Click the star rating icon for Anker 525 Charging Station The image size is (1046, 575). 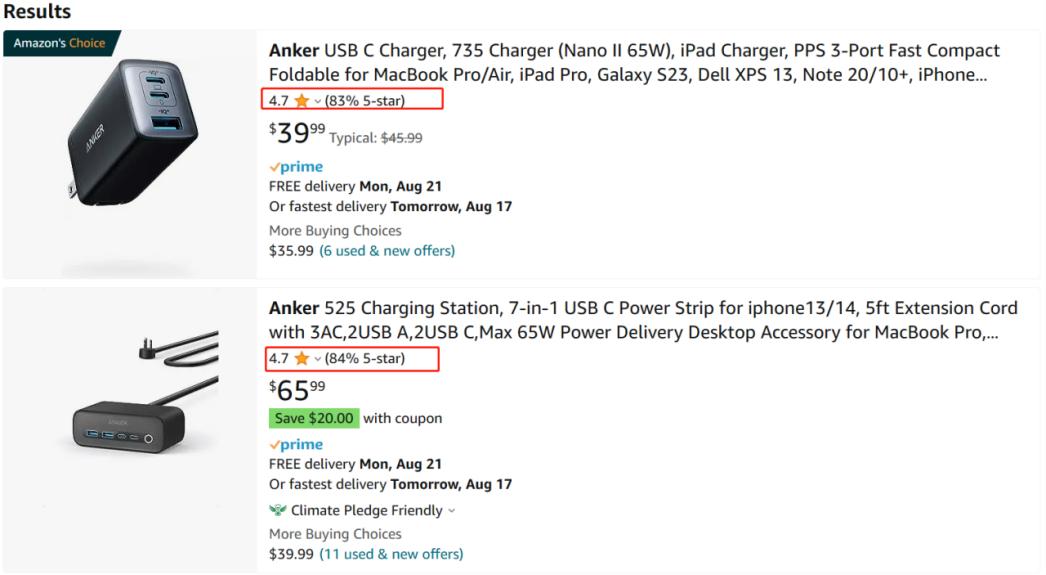coord(301,358)
